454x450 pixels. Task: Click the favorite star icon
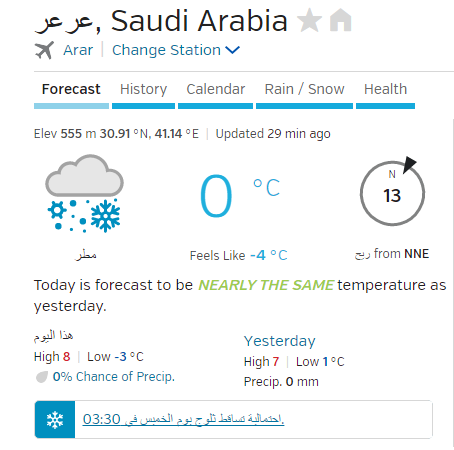click(310, 20)
